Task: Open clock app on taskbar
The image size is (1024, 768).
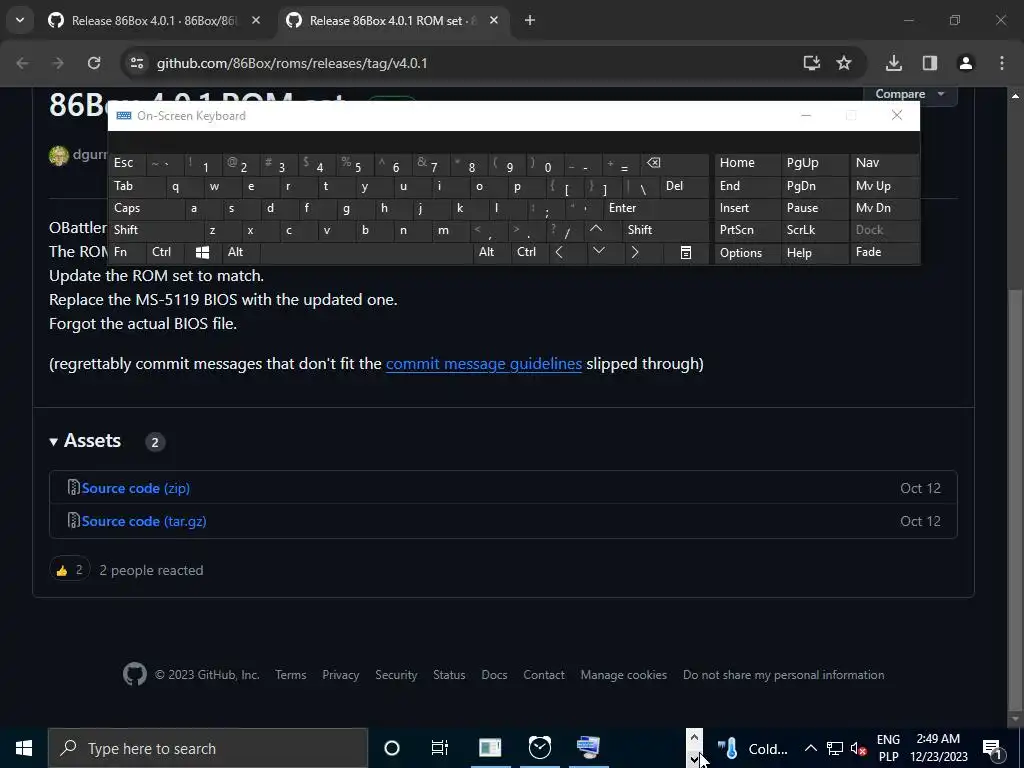Action: point(539,748)
